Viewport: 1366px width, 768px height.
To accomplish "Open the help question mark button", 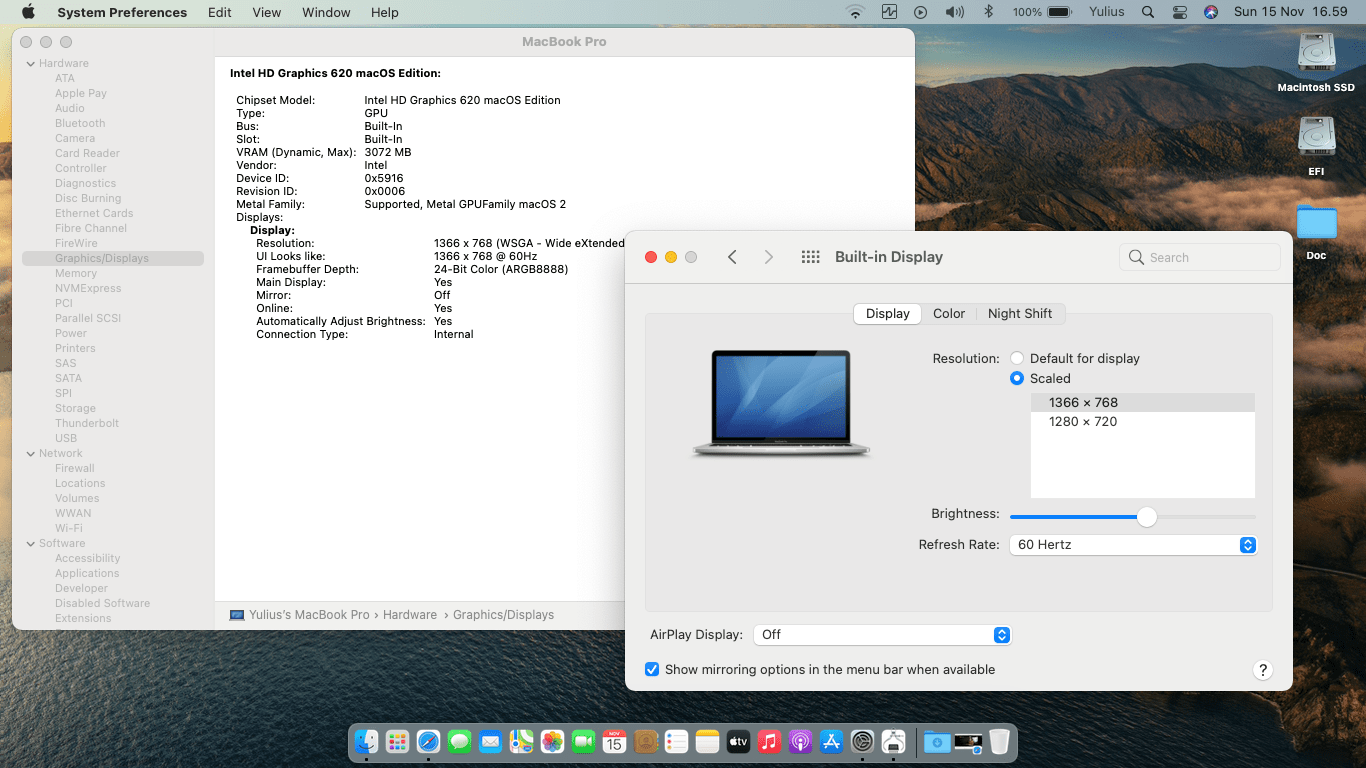I will tap(1262, 670).
